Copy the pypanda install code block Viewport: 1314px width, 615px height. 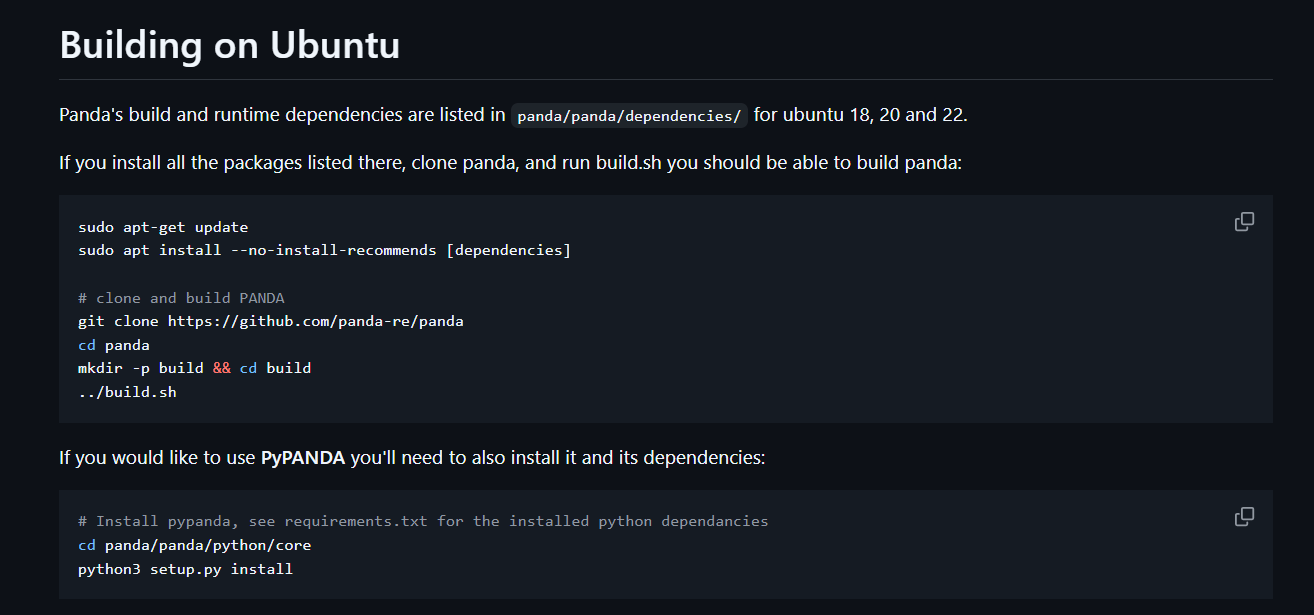1244,517
